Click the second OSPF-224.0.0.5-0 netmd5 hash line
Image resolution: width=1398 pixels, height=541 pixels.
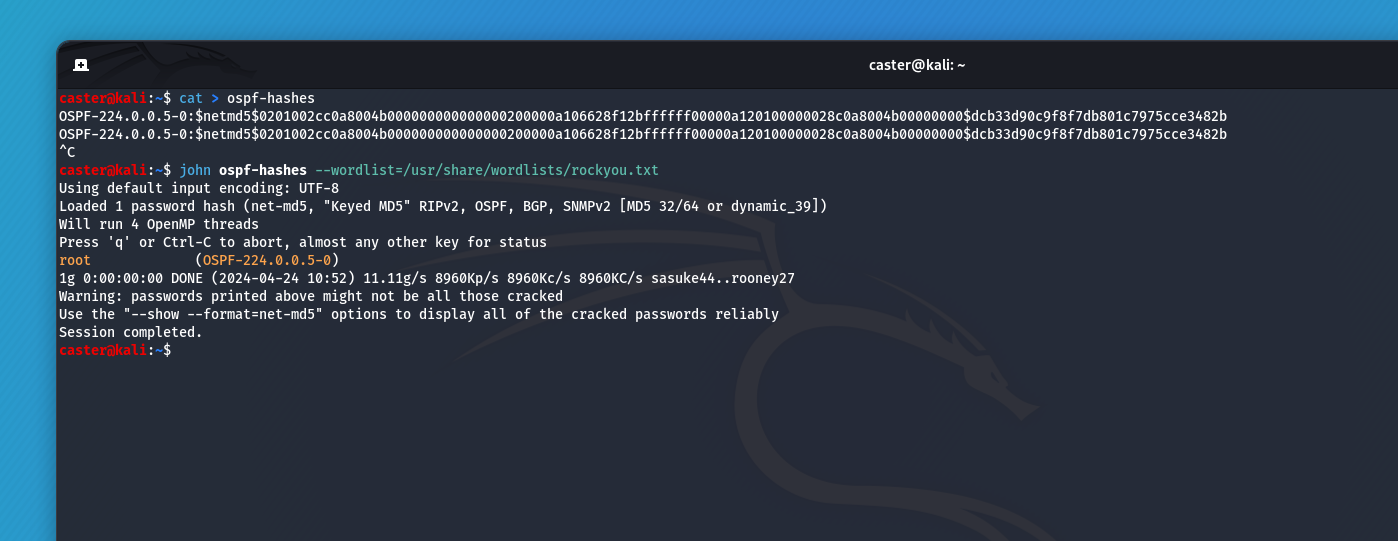[x=643, y=134]
